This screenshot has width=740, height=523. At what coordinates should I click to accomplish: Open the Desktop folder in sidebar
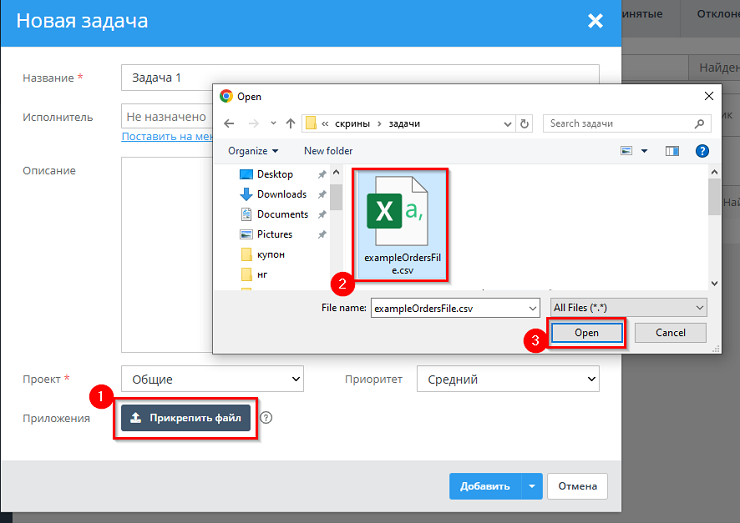274,174
